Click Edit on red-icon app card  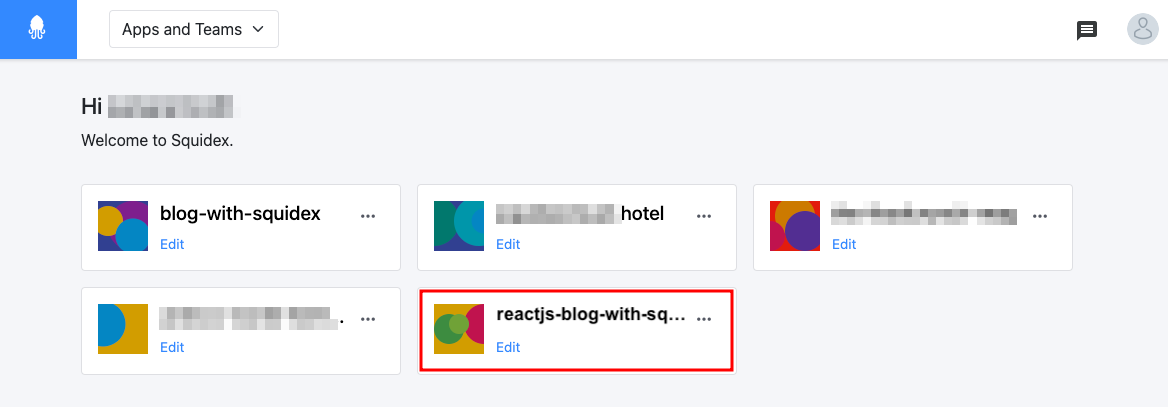844,244
